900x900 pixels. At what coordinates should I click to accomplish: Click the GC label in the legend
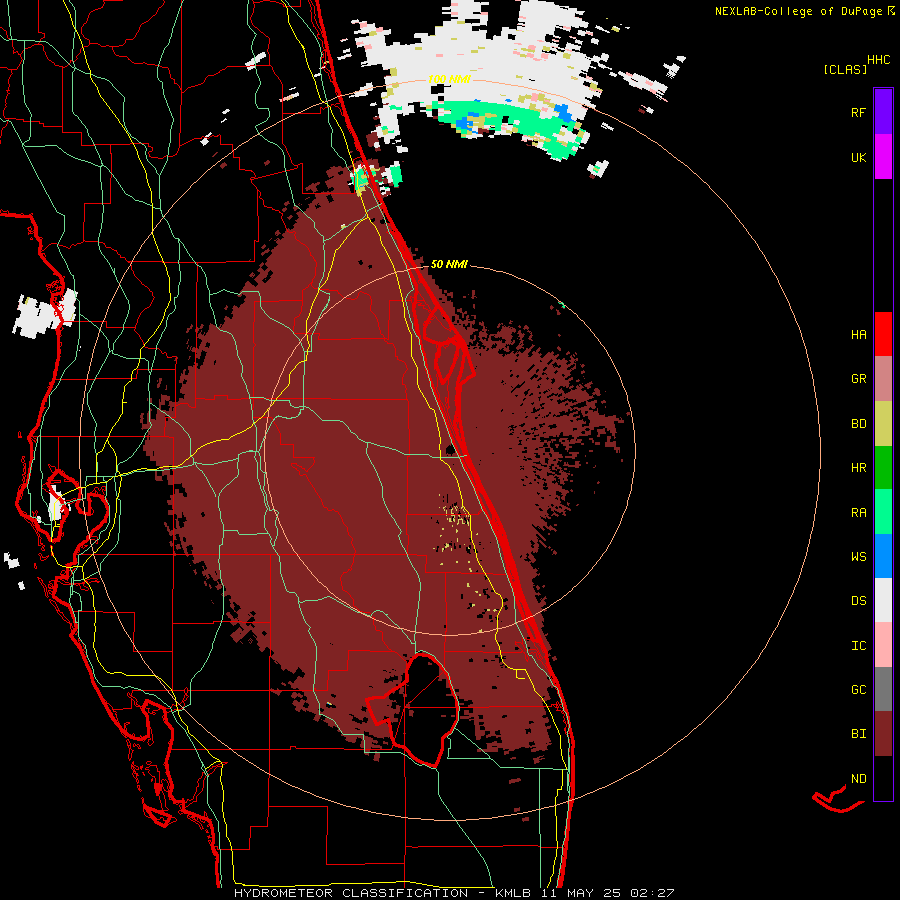pos(858,690)
